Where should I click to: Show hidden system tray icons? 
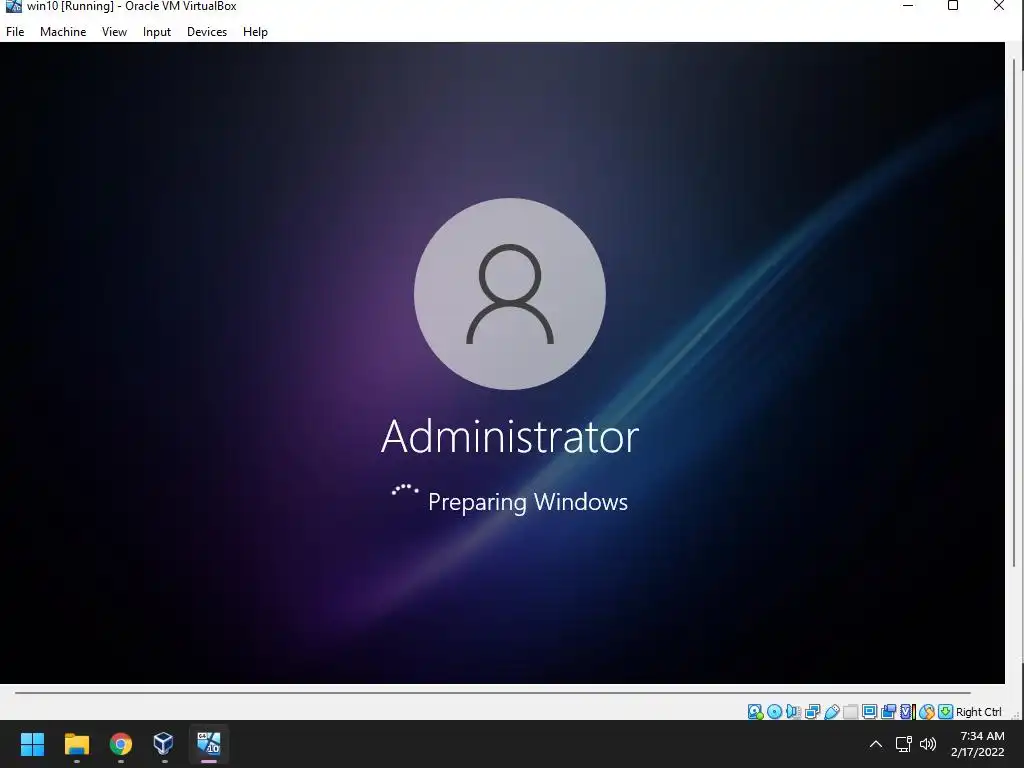click(x=876, y=744)
